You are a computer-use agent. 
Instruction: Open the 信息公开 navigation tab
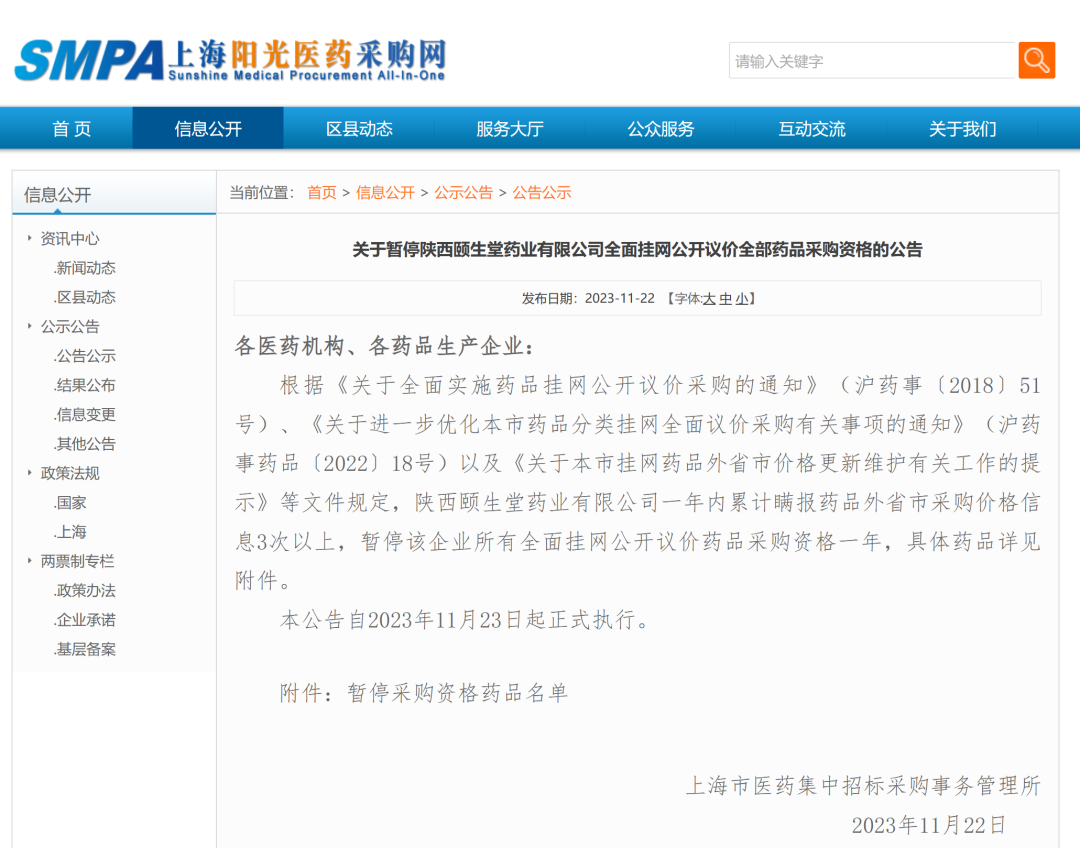pyautogui.click(x=208, y=129)
